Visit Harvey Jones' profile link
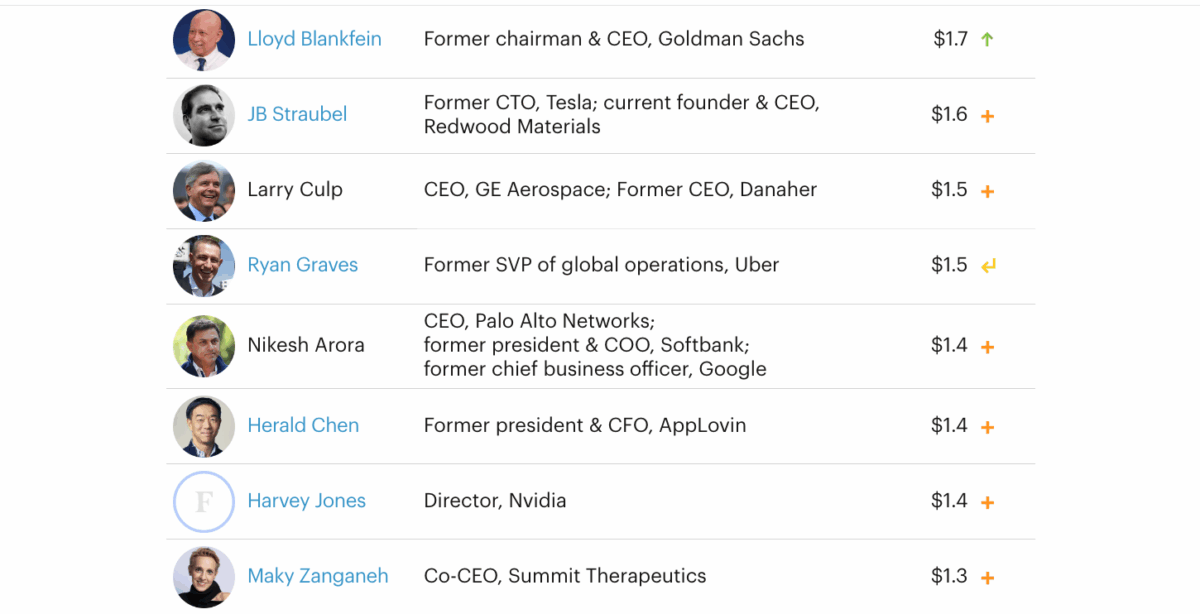Image resolution: width=1200 pixels, height=614 pixels. [306, 501]
